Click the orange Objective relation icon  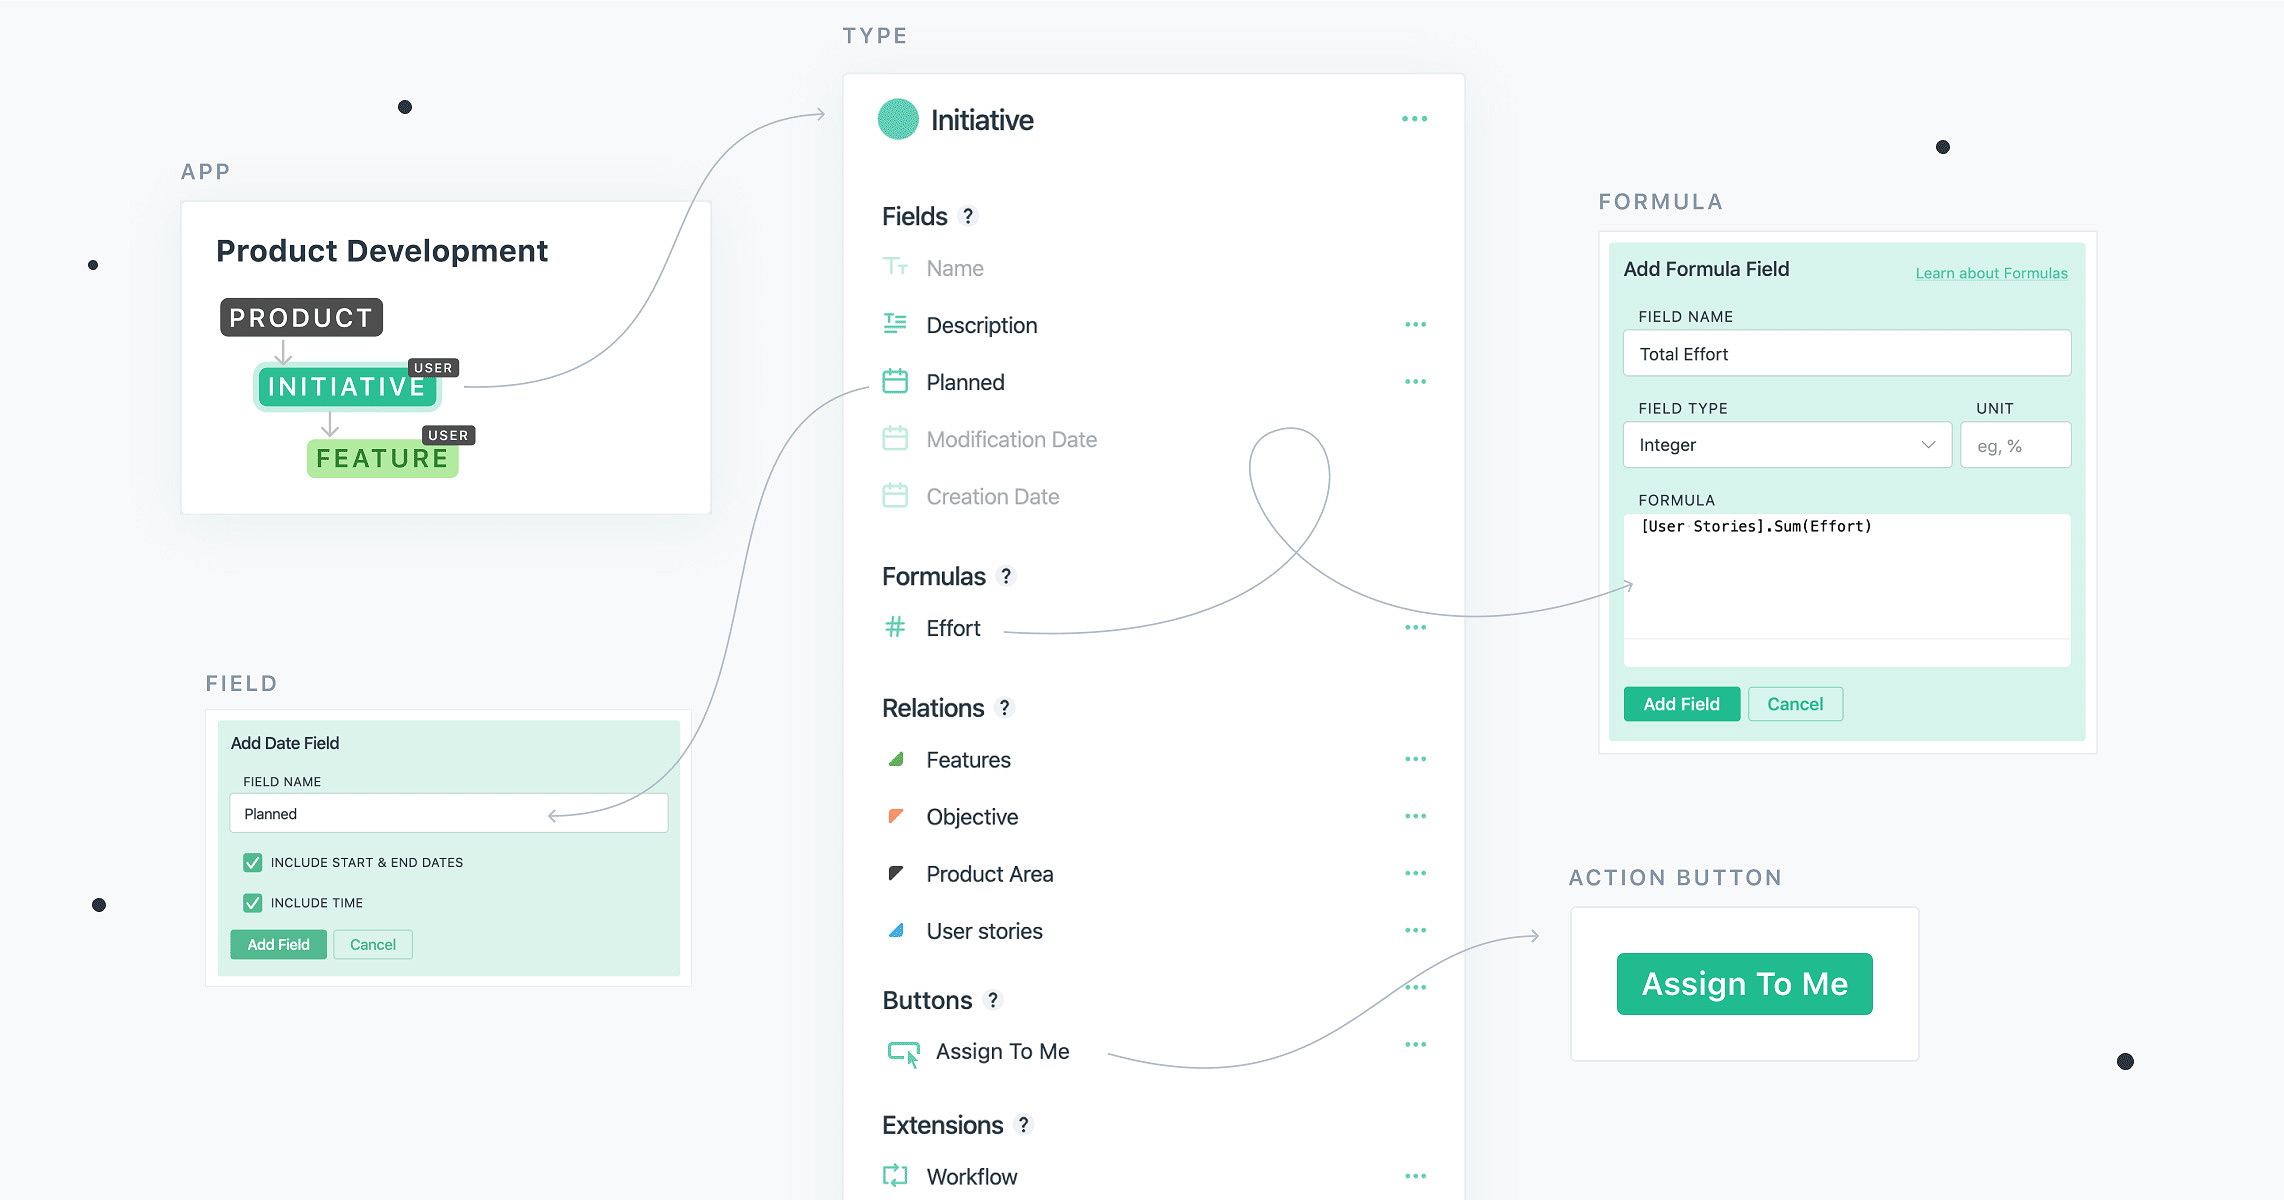pyautogui.click(x=896, y=816)
